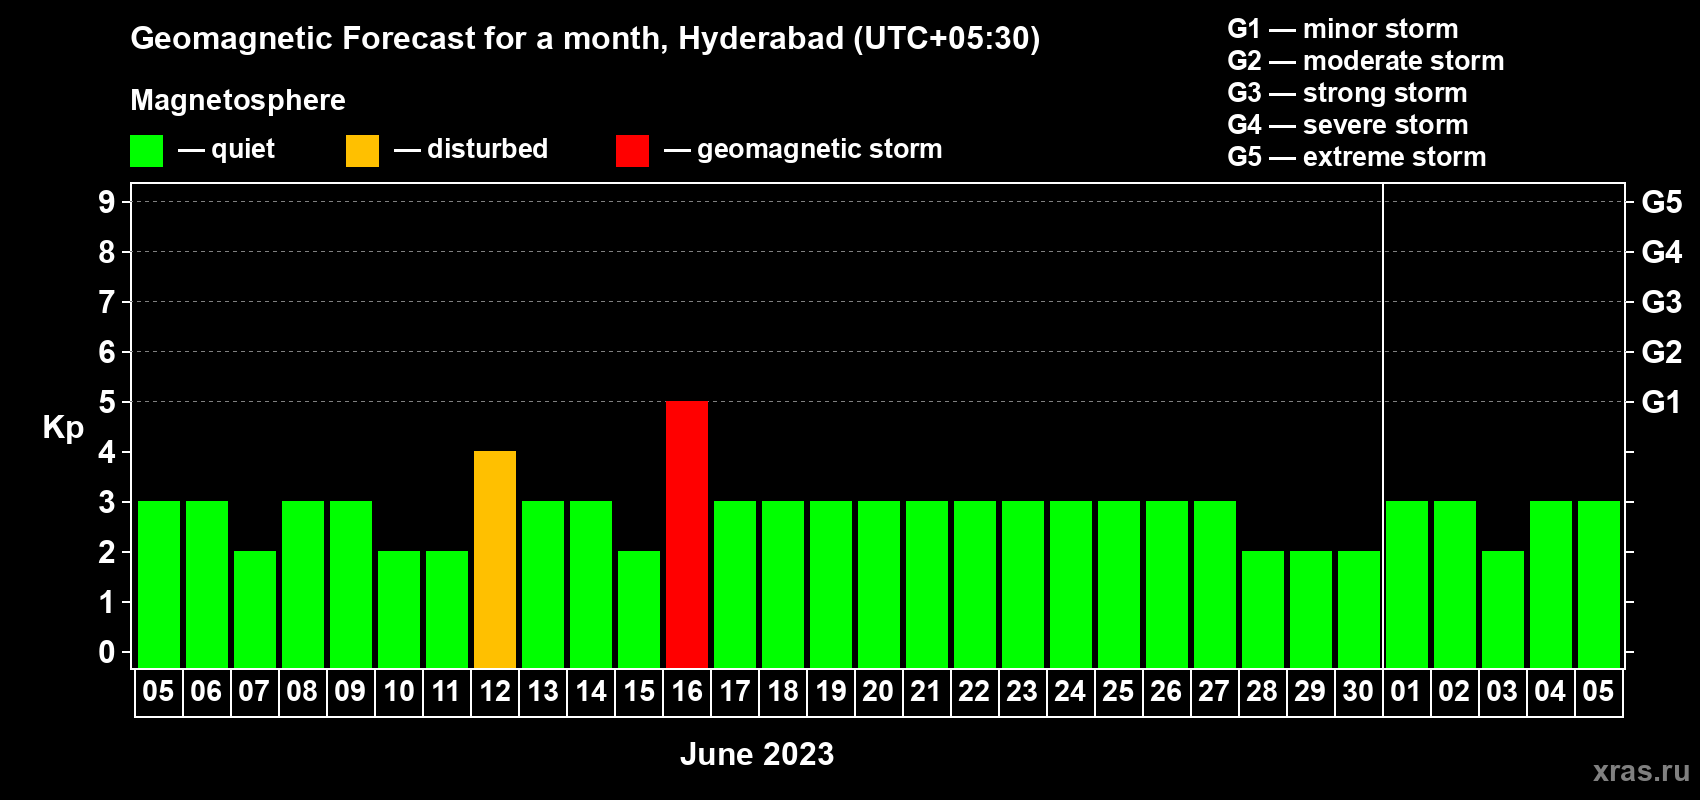Image resolution: width=1700 pixels, height=800 pixels.
Task: Select the red storm bar above date 16
Action: tap(687, 534)
